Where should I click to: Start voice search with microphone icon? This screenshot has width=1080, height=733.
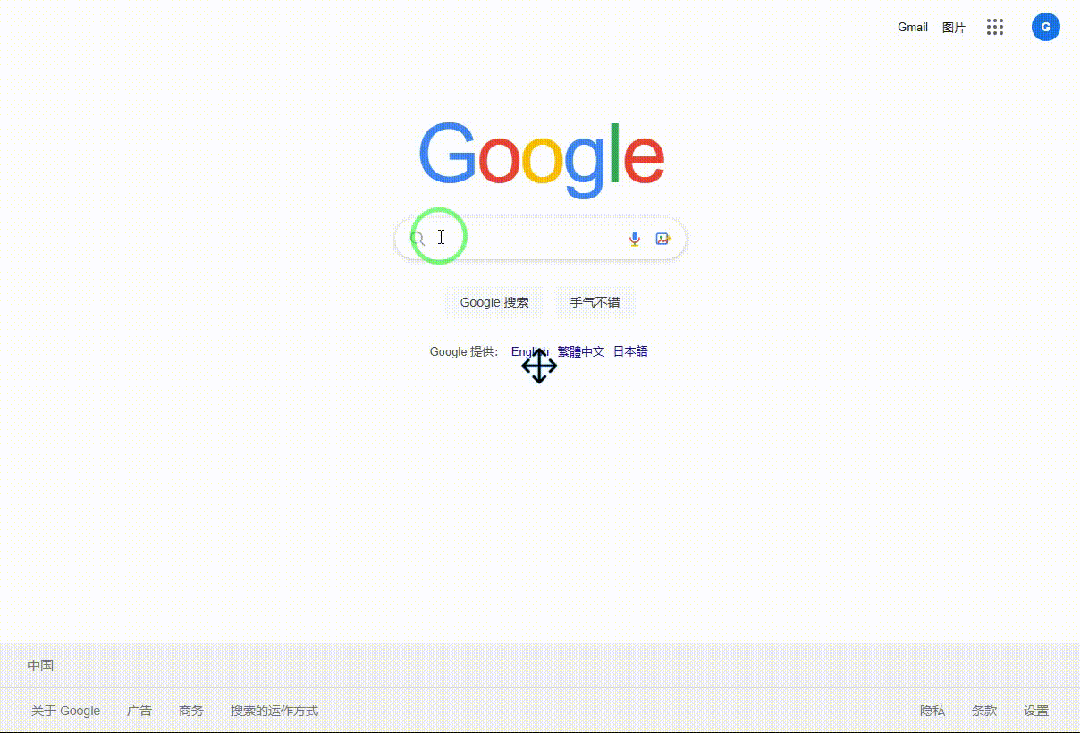pos(634,238)
